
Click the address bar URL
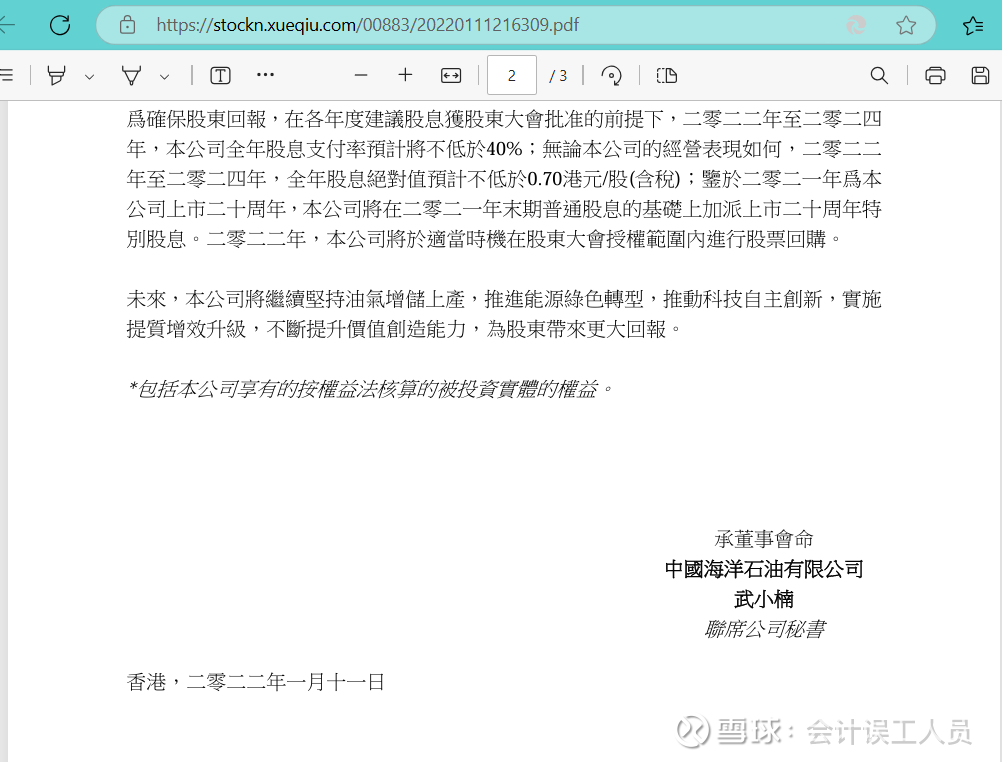pos(367,25)
